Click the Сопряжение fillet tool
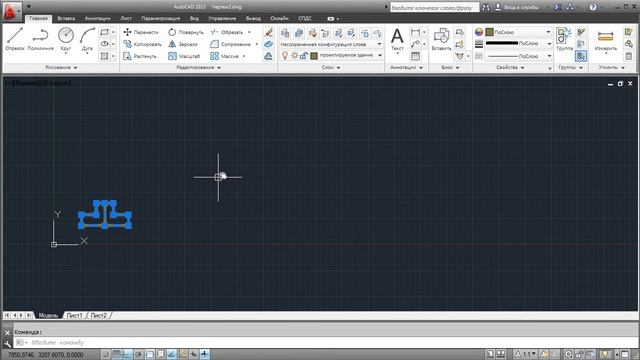Image resolution: width=640 pixels, height=360 pixels. (x=231, y=44)
